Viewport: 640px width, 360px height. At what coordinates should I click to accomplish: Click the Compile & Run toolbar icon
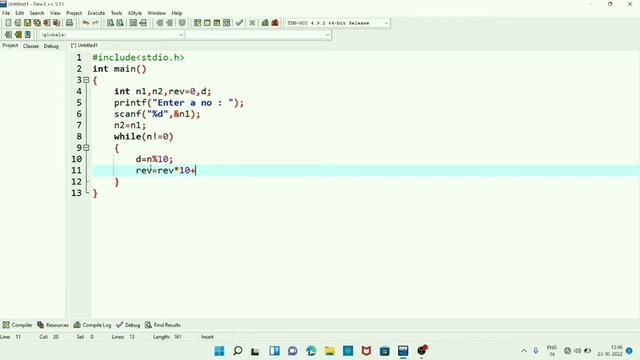217,23
